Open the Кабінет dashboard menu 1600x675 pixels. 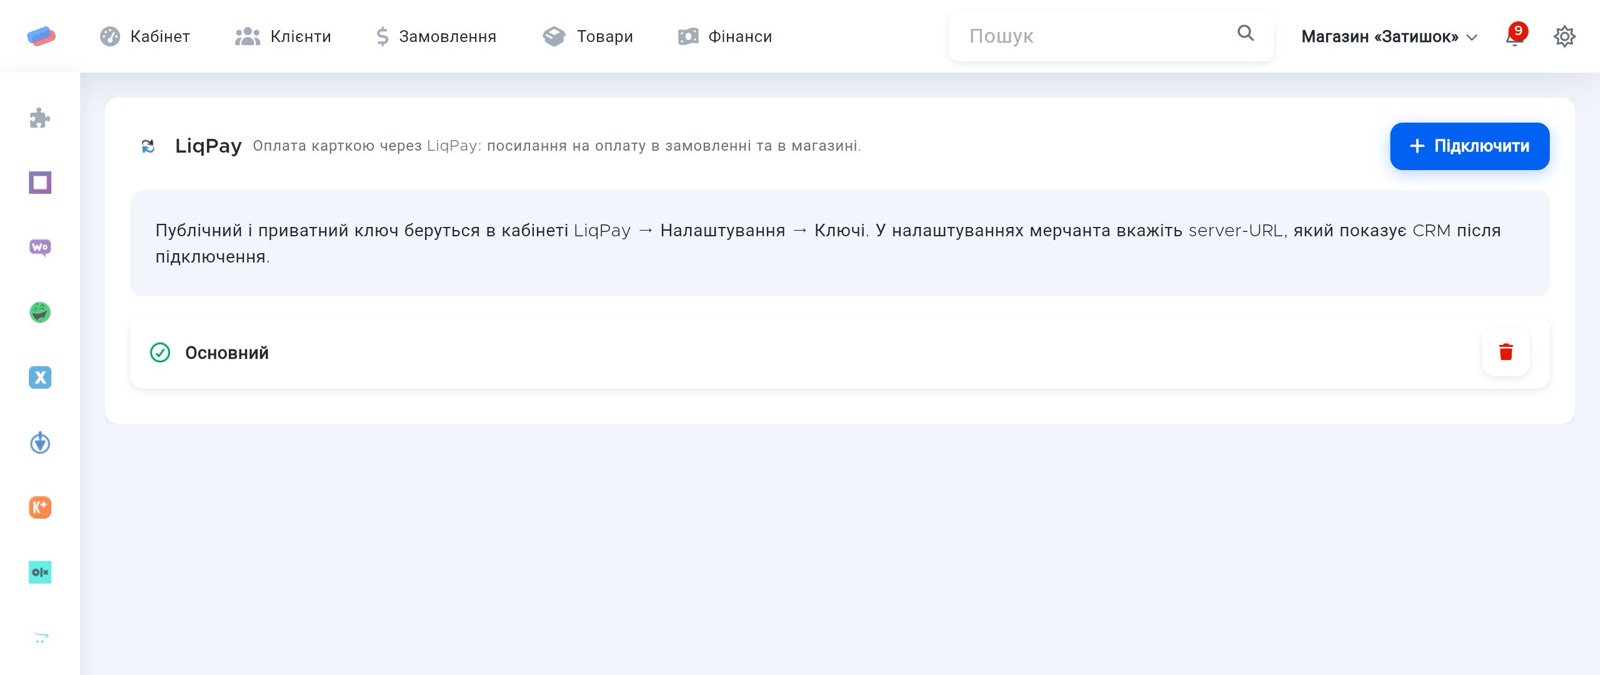pyautogui.click(x=145, y=36)
